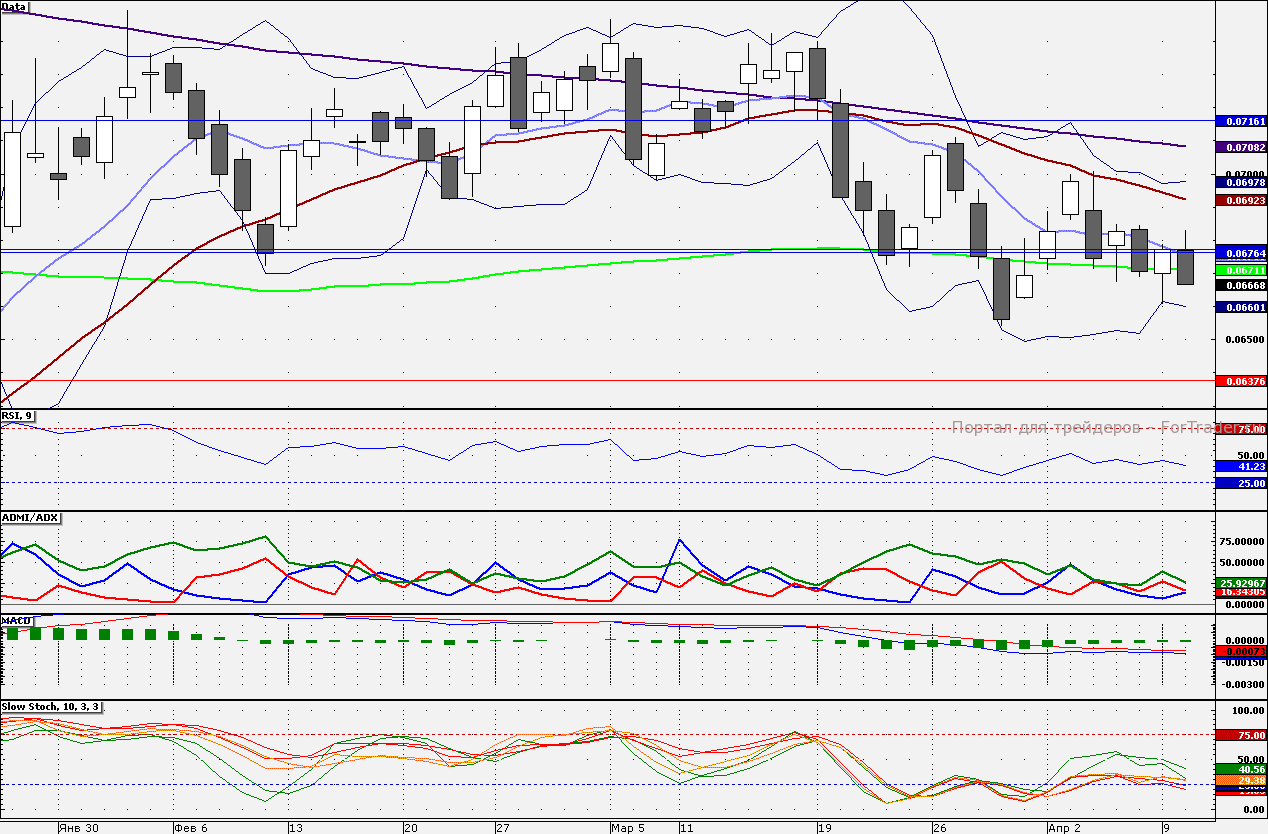The width and height of the screenshot is (1268, 834).
Task: Click the green ADX value tag 25.92967
Action: [x=1241, y=582]
